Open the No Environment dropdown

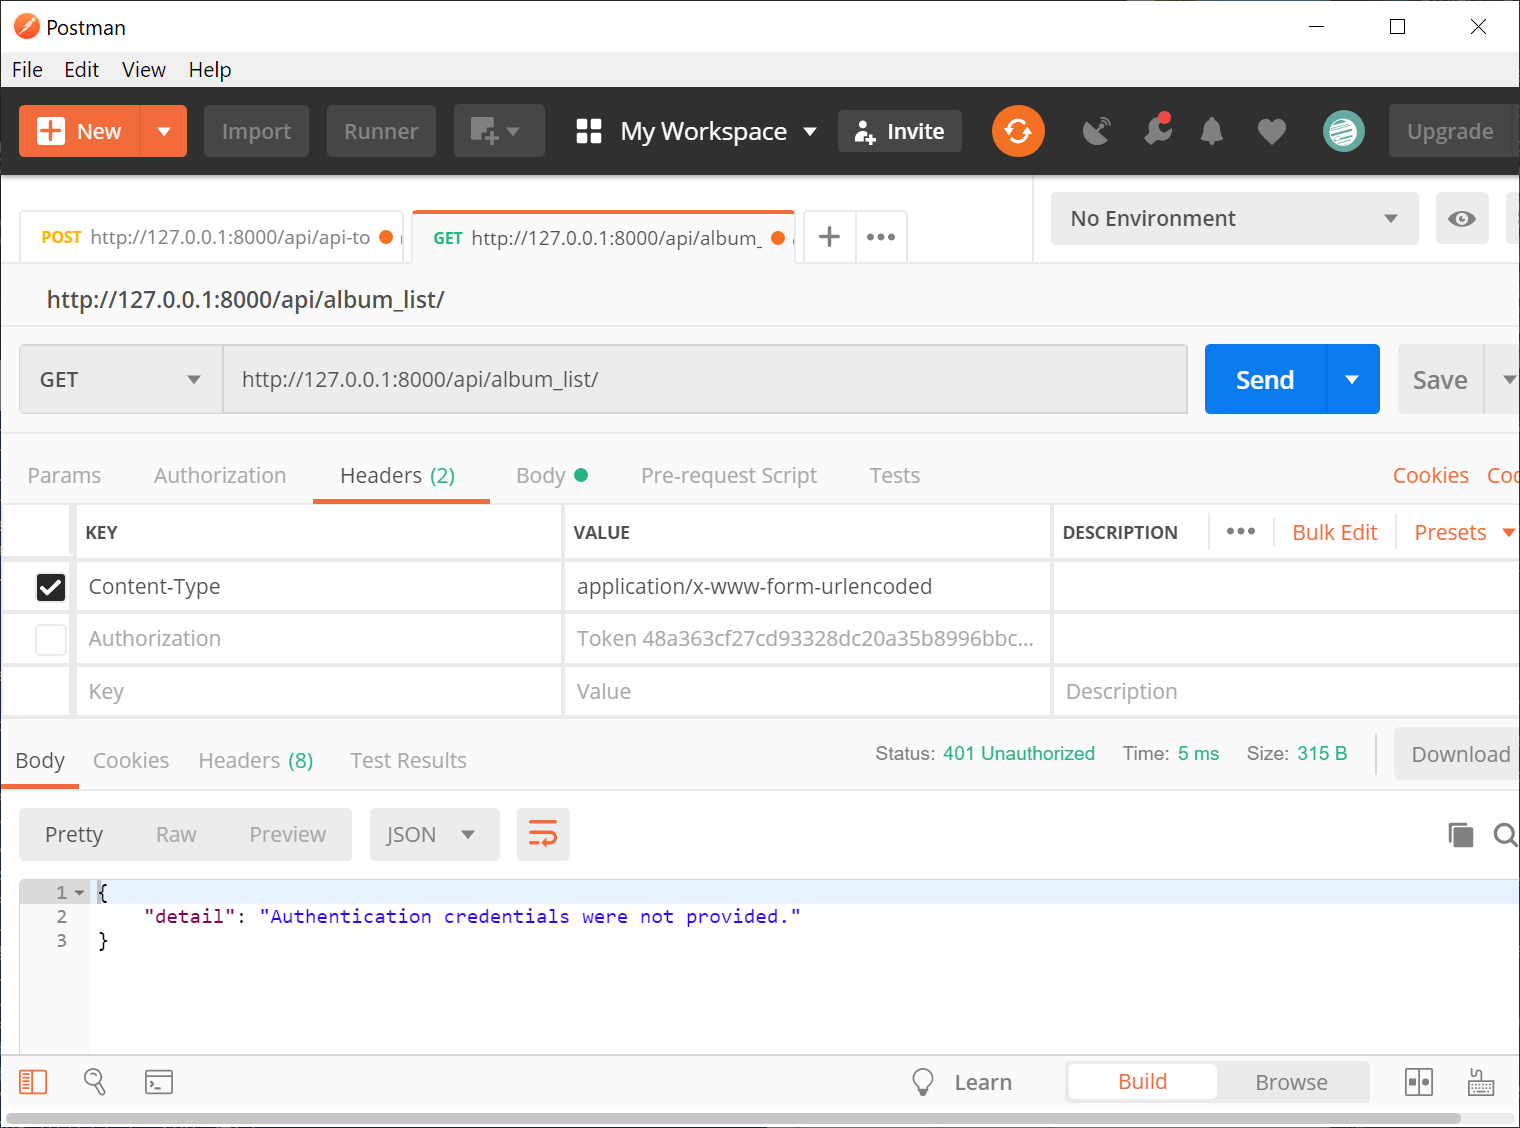tap(1234, 218)
